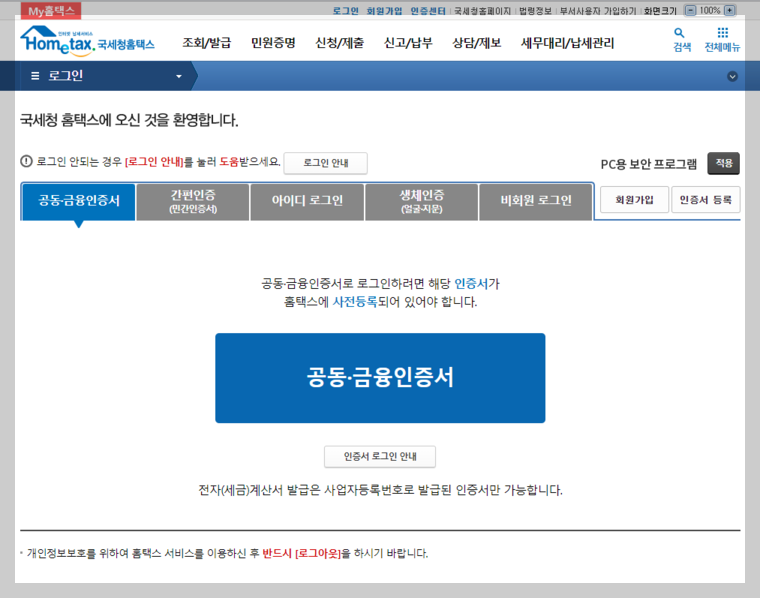
Task: Click the 인증서 로그인 안내 button
Action: point(380,456)
